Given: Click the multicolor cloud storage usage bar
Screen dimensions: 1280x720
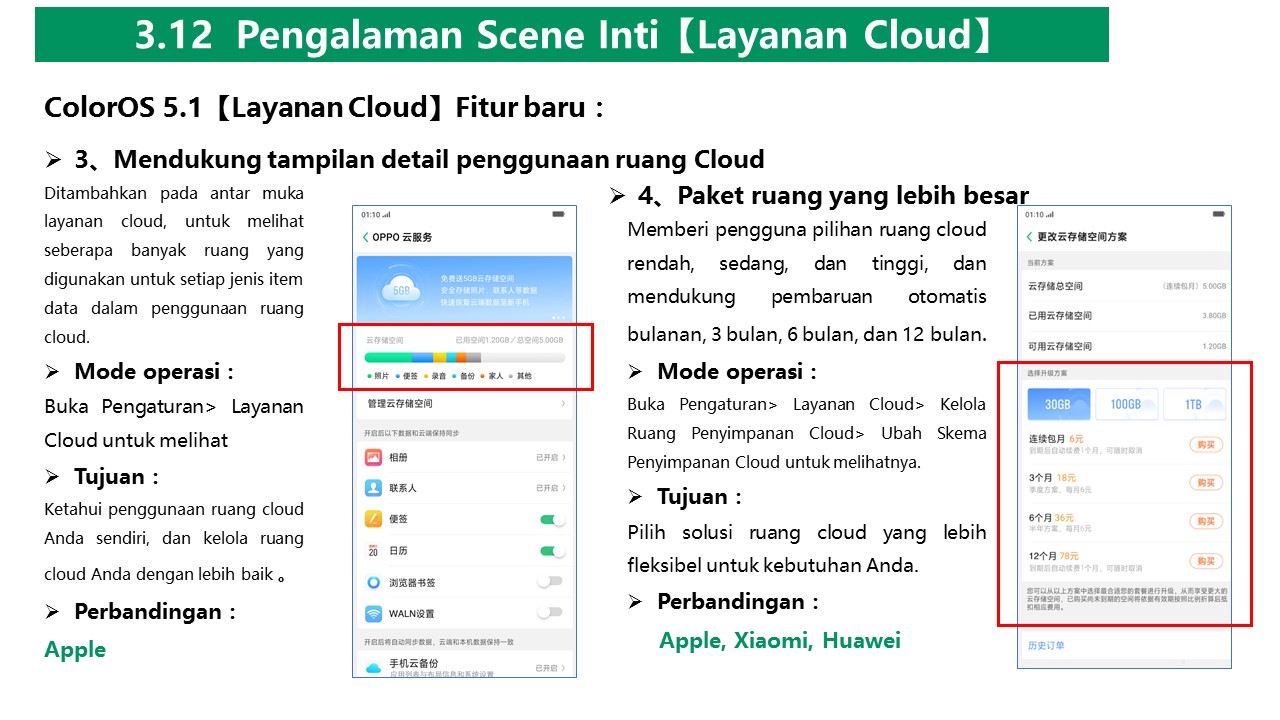Looking at the screenshot, I should coord(464,357).
